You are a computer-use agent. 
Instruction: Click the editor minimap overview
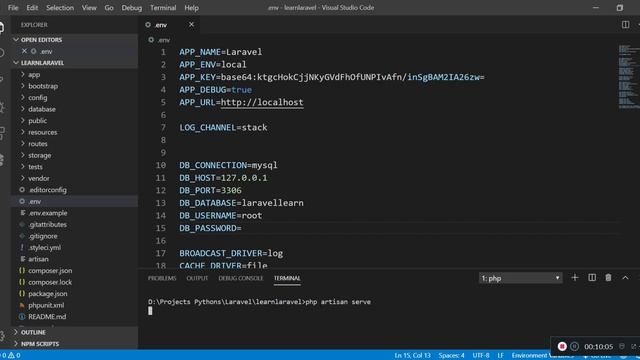629,77
